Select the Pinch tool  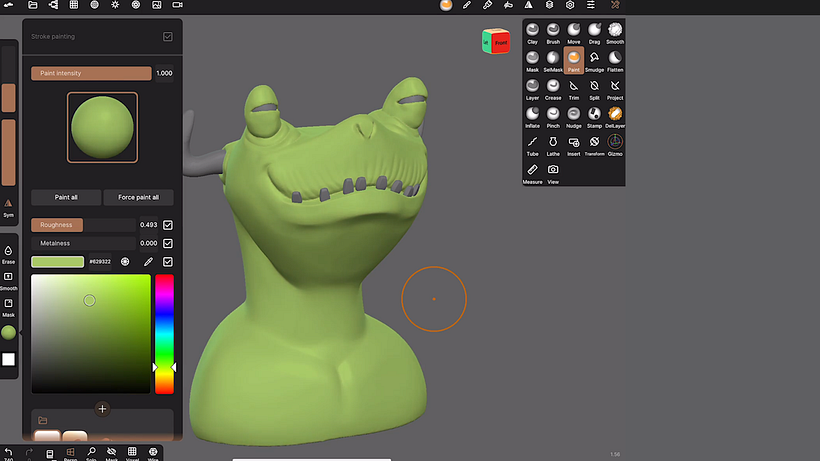pos(553,118)
